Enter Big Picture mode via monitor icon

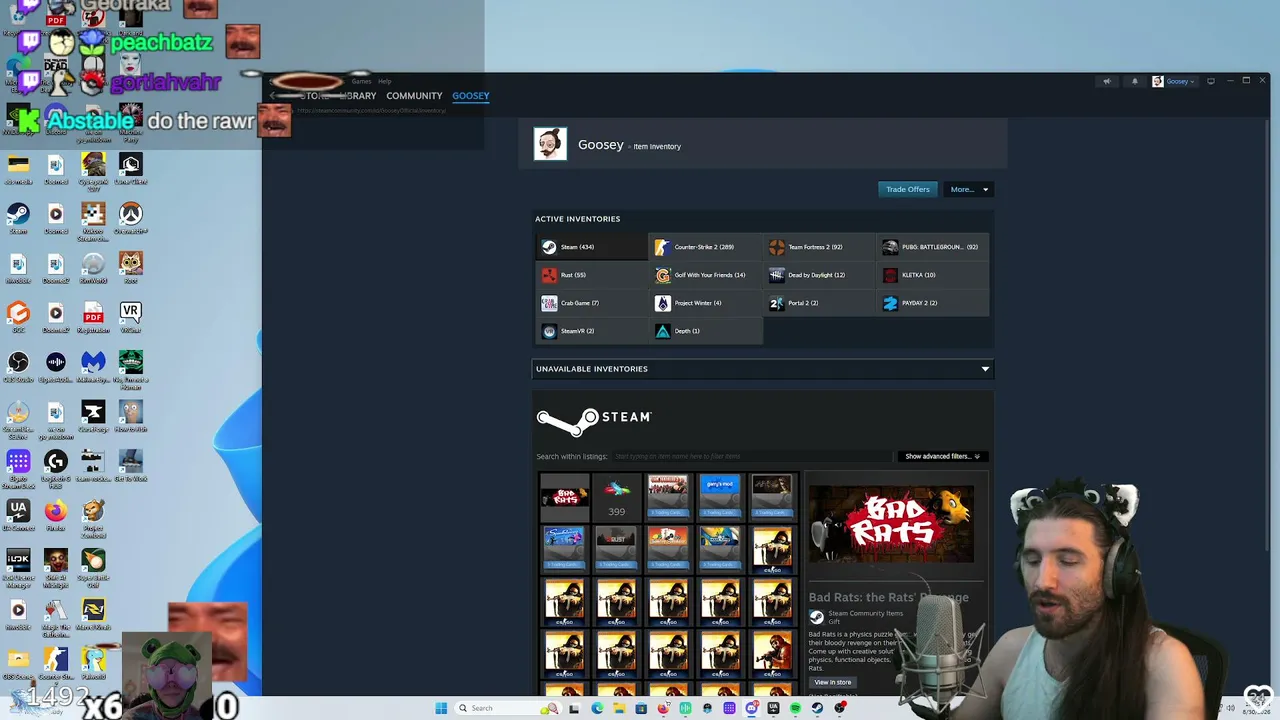click(x=1210, y=81)
